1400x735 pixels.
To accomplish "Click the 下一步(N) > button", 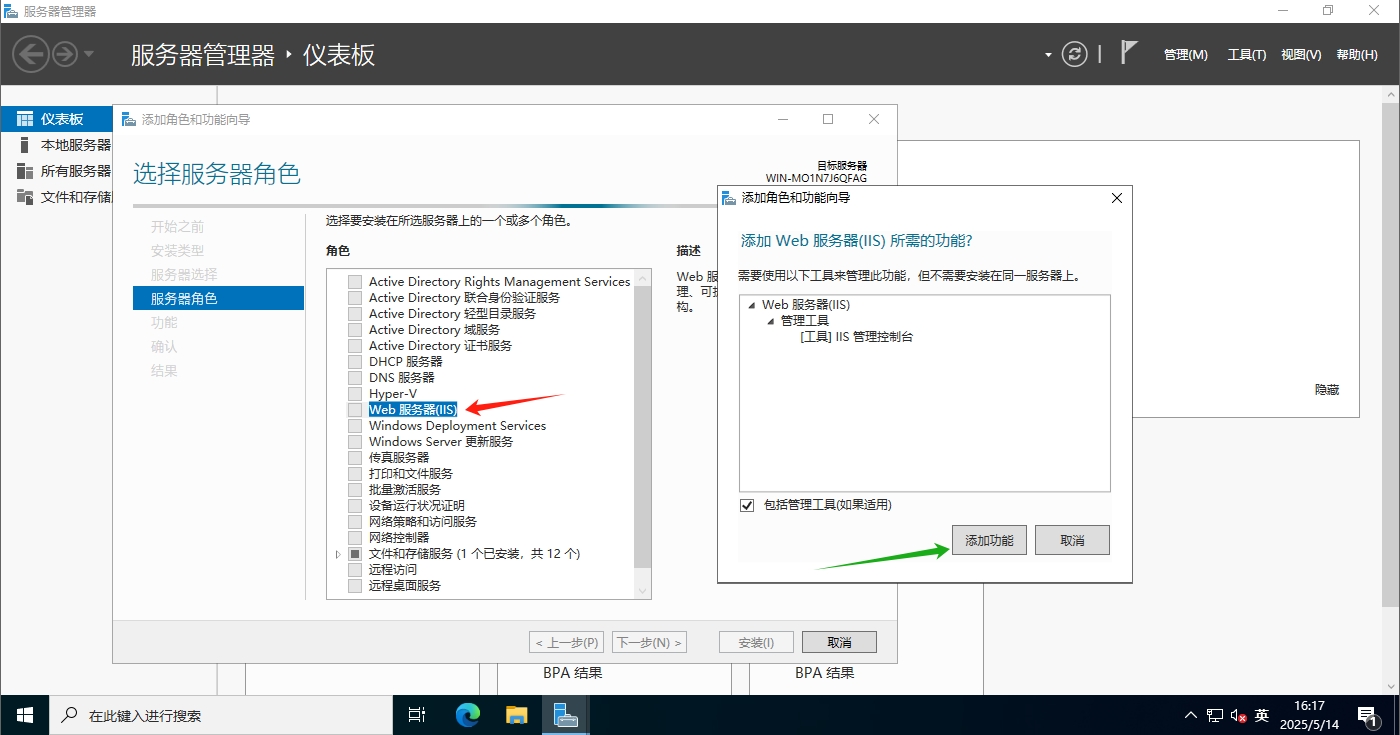I will [649, 642].
